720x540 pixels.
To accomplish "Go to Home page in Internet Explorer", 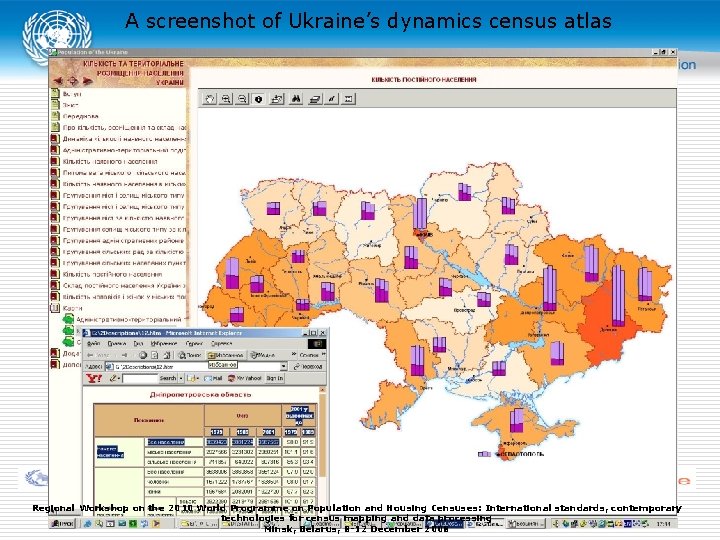I will pyautogui.click(x=167, y=355).
